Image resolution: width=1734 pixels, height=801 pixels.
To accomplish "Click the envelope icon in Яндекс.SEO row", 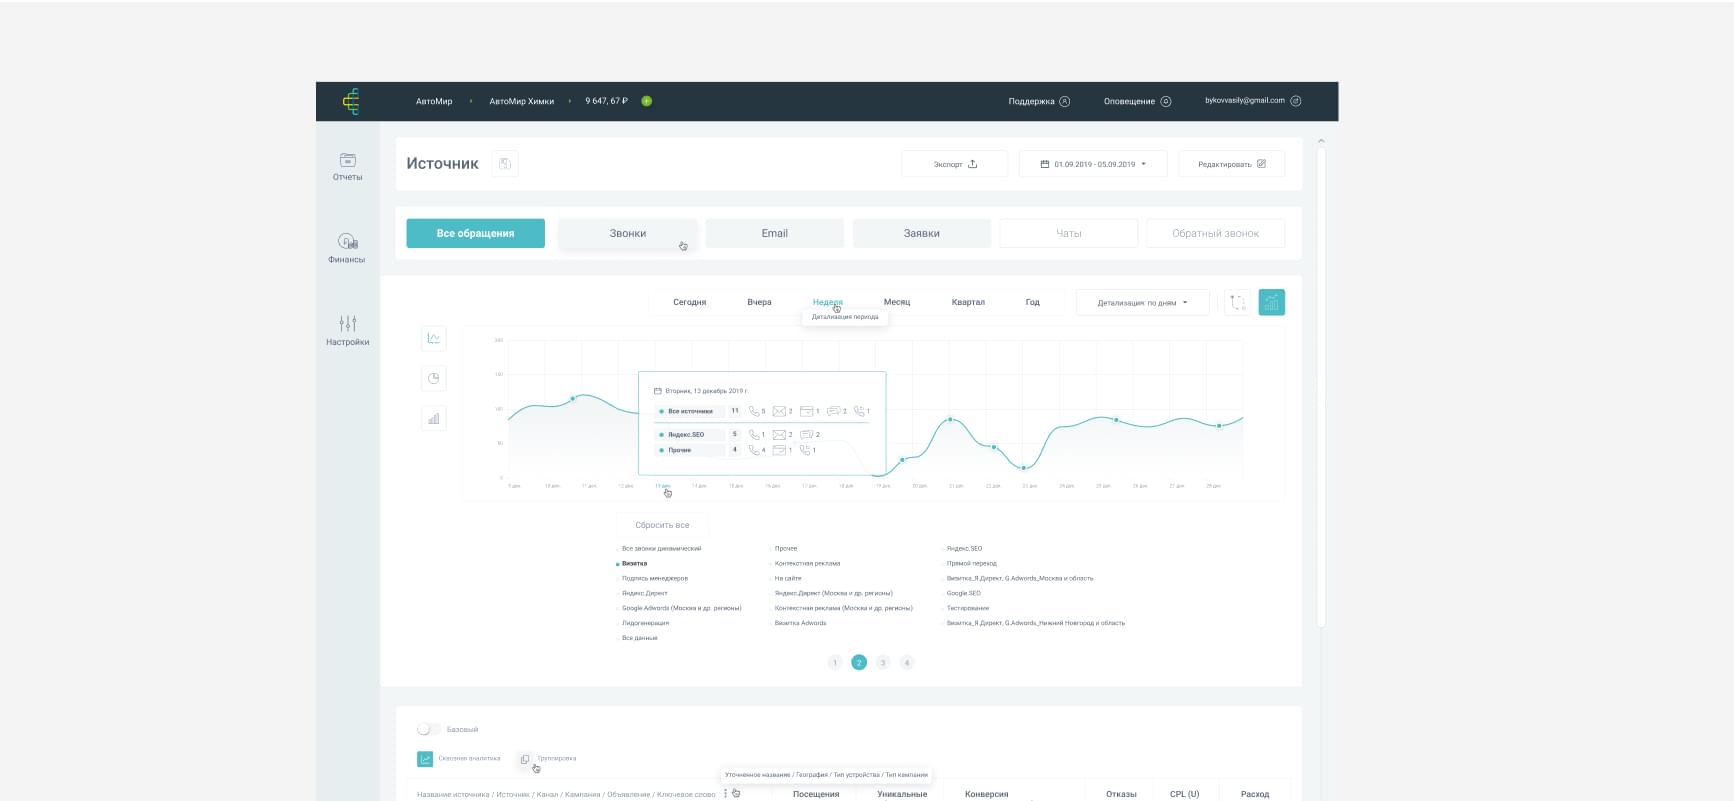I will coord(779,434).
